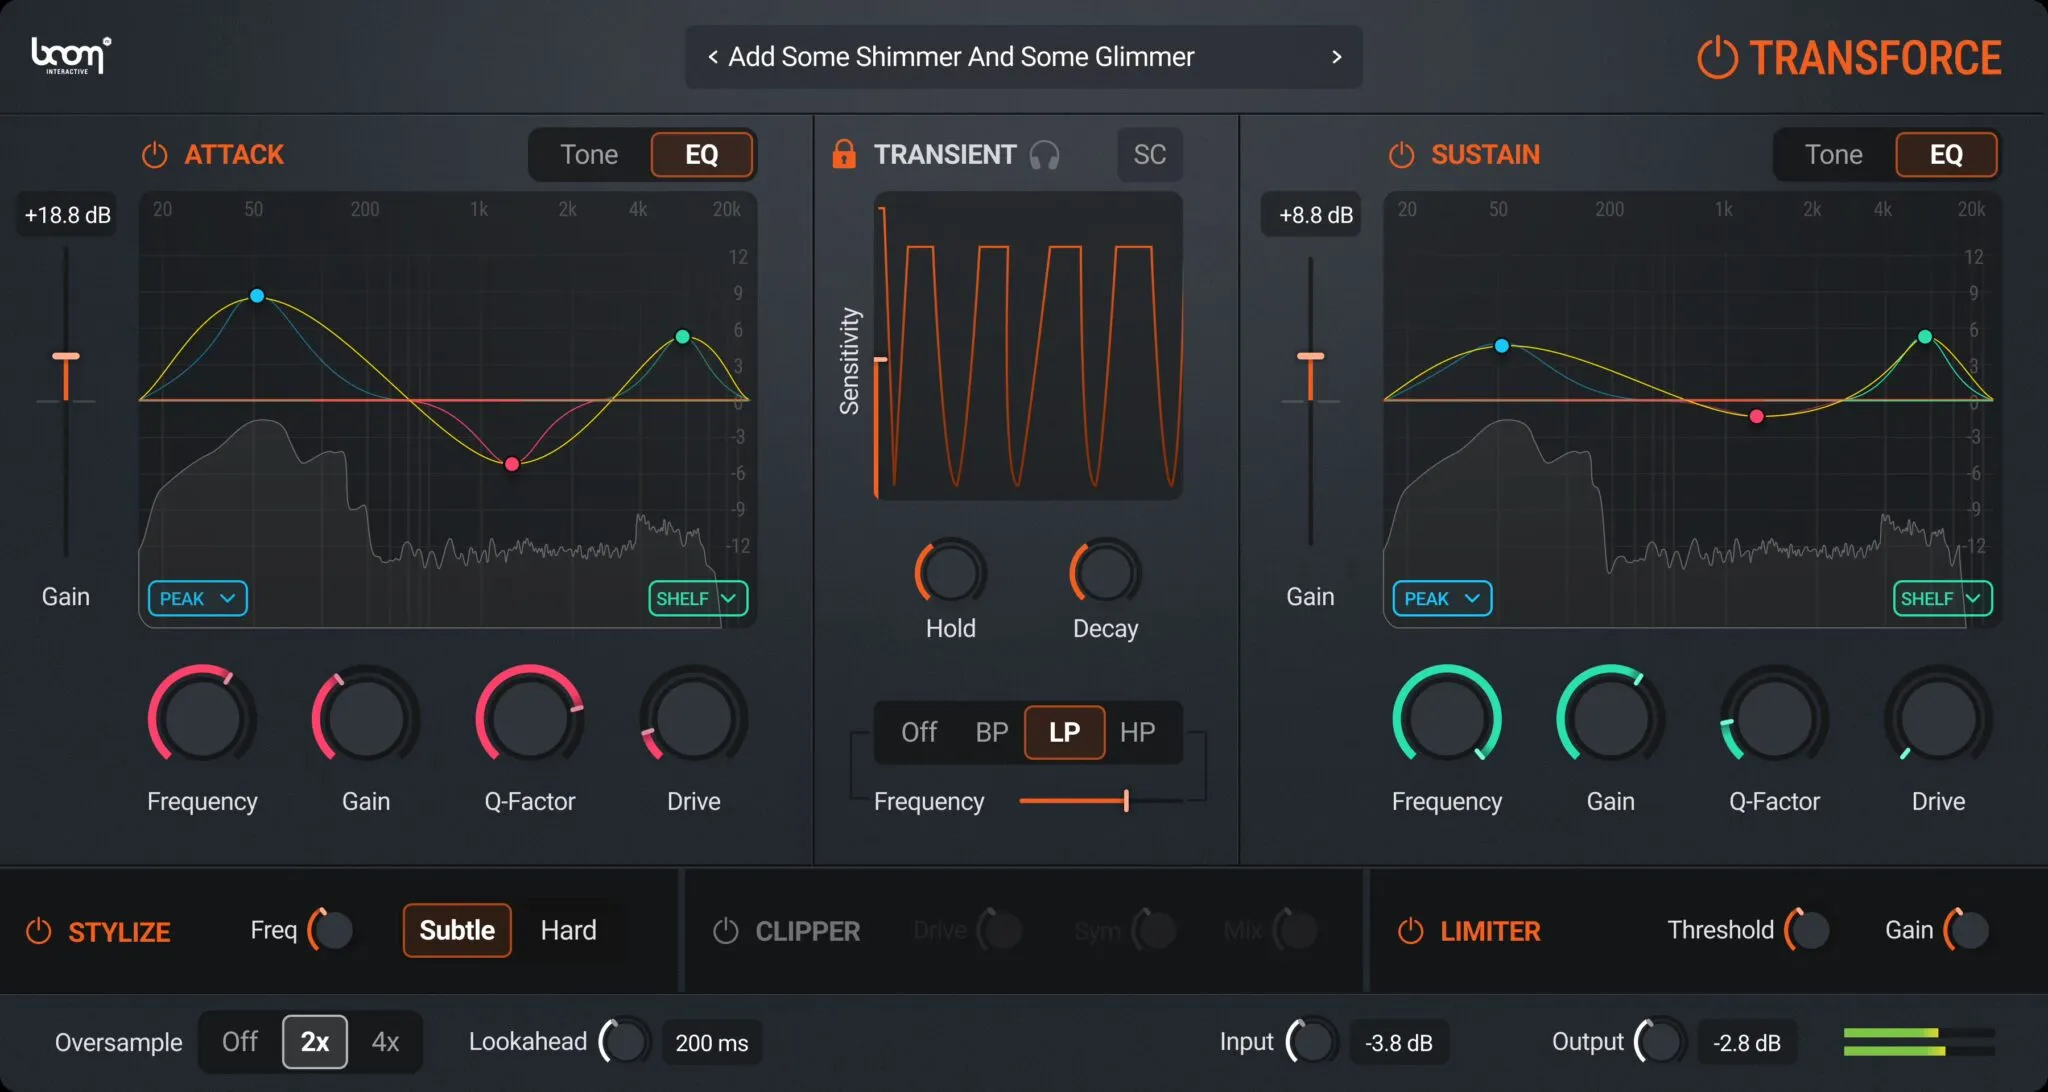The height and width of the screenshot is (1092, 2048).
Task: Click the Lookahead knob
Action: click(x=624, y=1042)
